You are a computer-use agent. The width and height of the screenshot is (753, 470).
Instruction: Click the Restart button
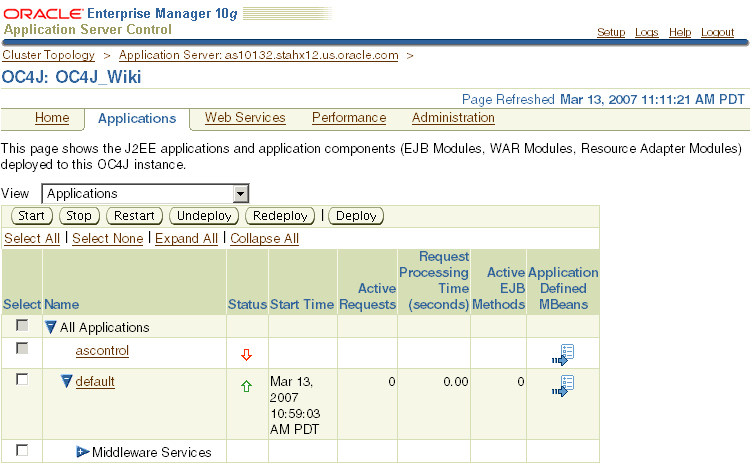134,216
